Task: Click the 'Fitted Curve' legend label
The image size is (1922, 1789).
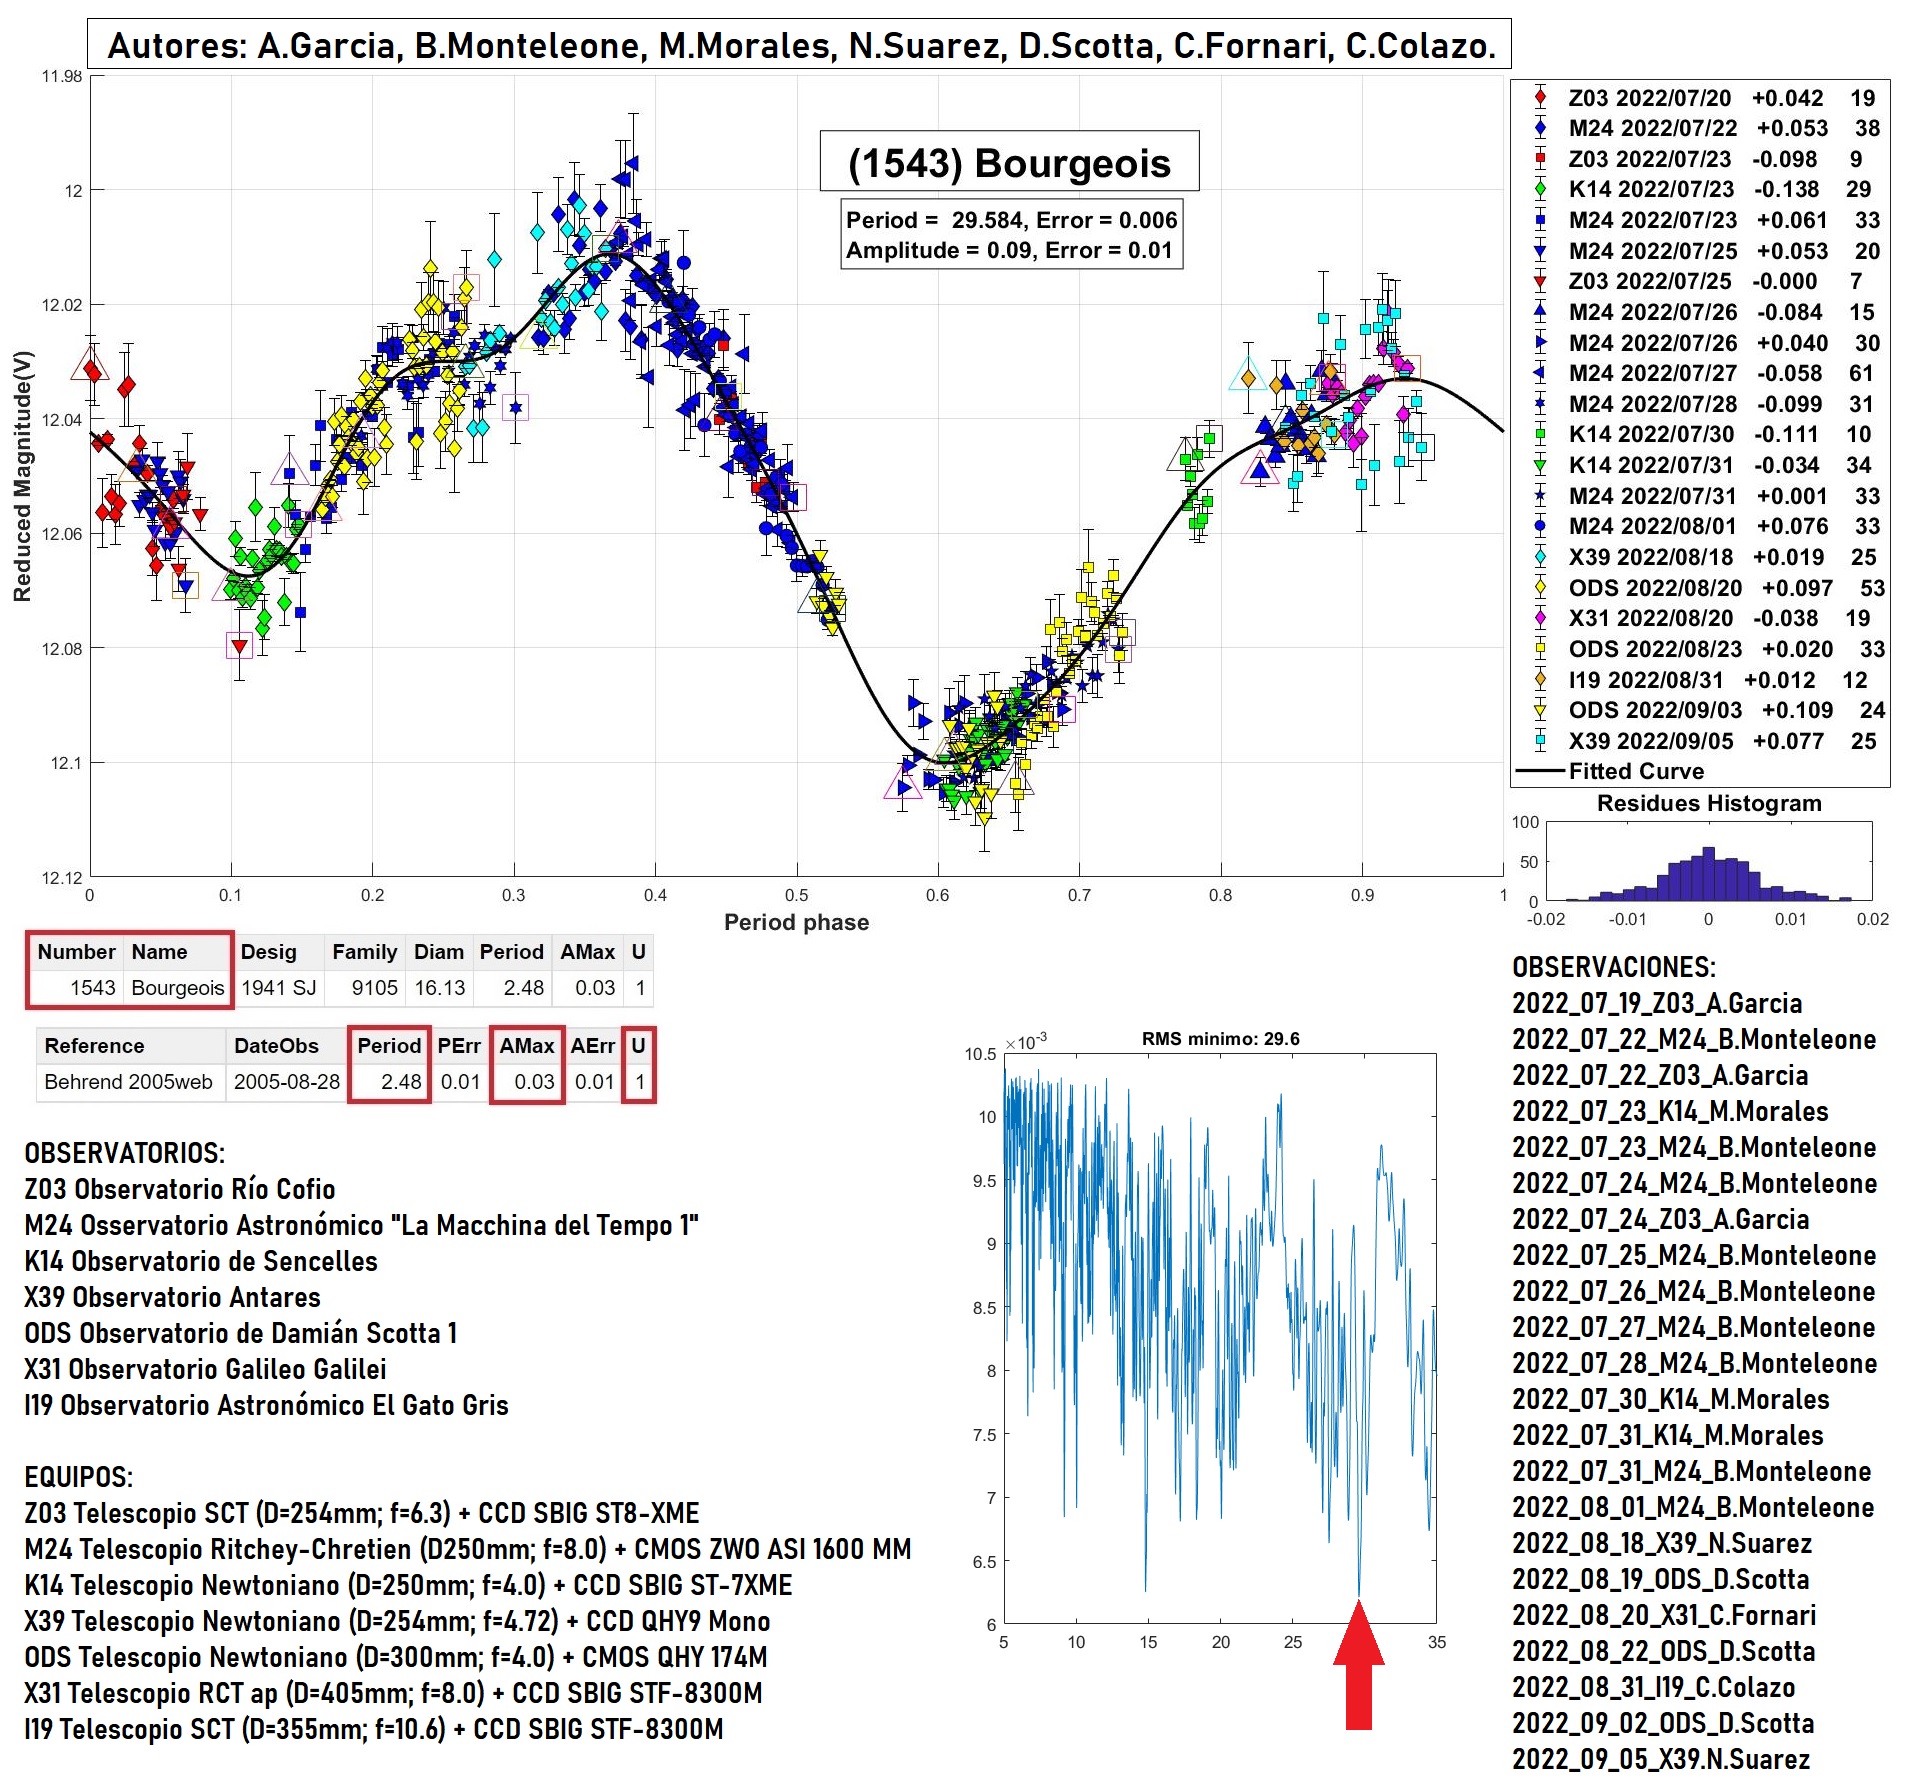Action: click(1636, 771)
